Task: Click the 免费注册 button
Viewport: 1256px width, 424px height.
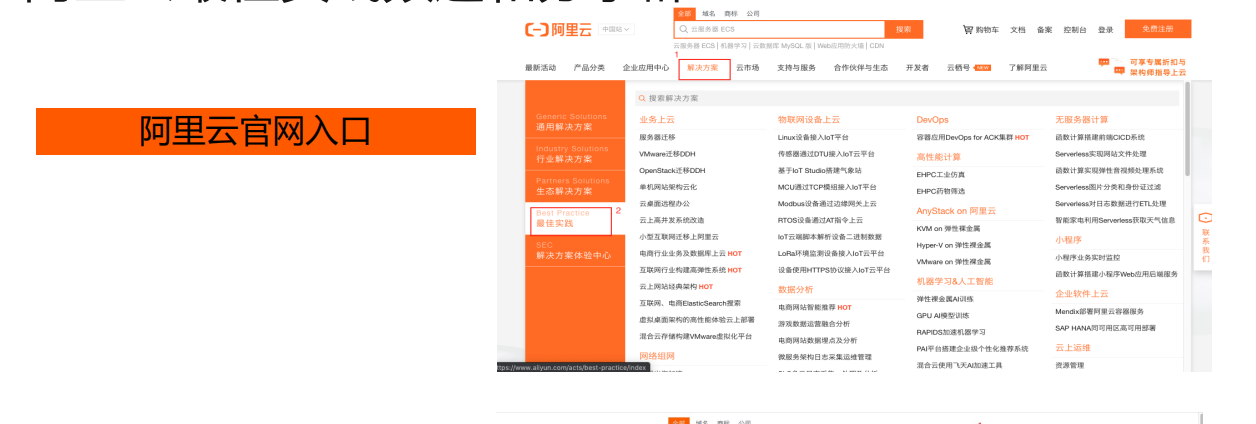Action: 1157,29
